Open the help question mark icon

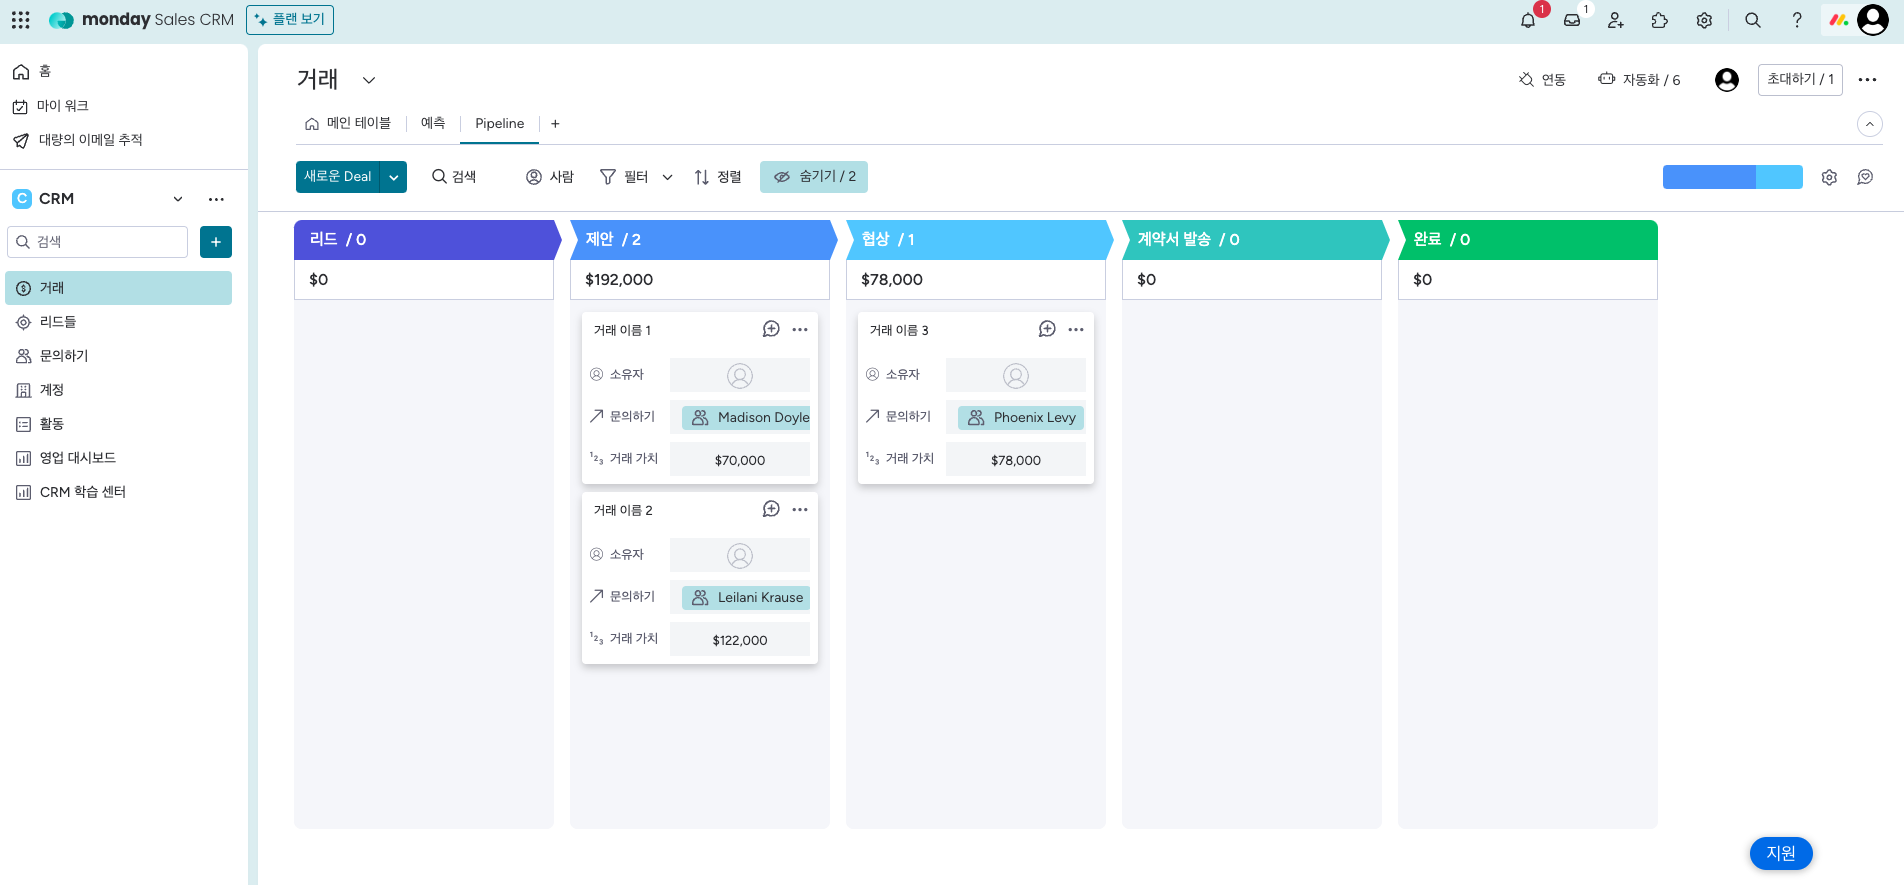click(1797, 20)
